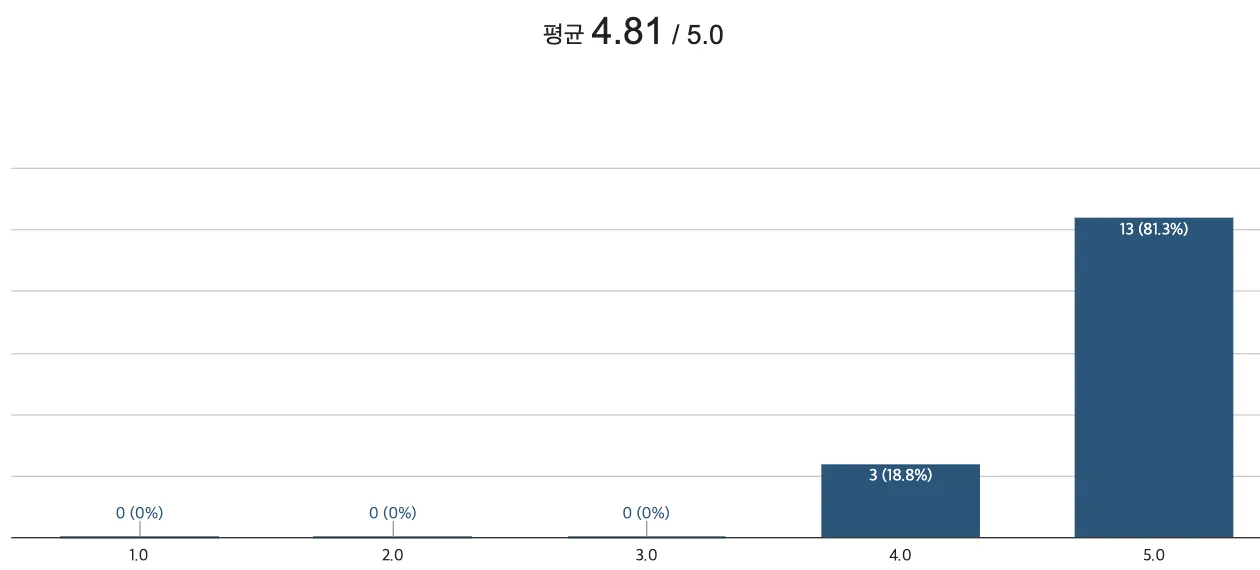This screenshot has width=1260, height=570.
Task: Click the 3.0 x-axis label
Action: [646, 555]
